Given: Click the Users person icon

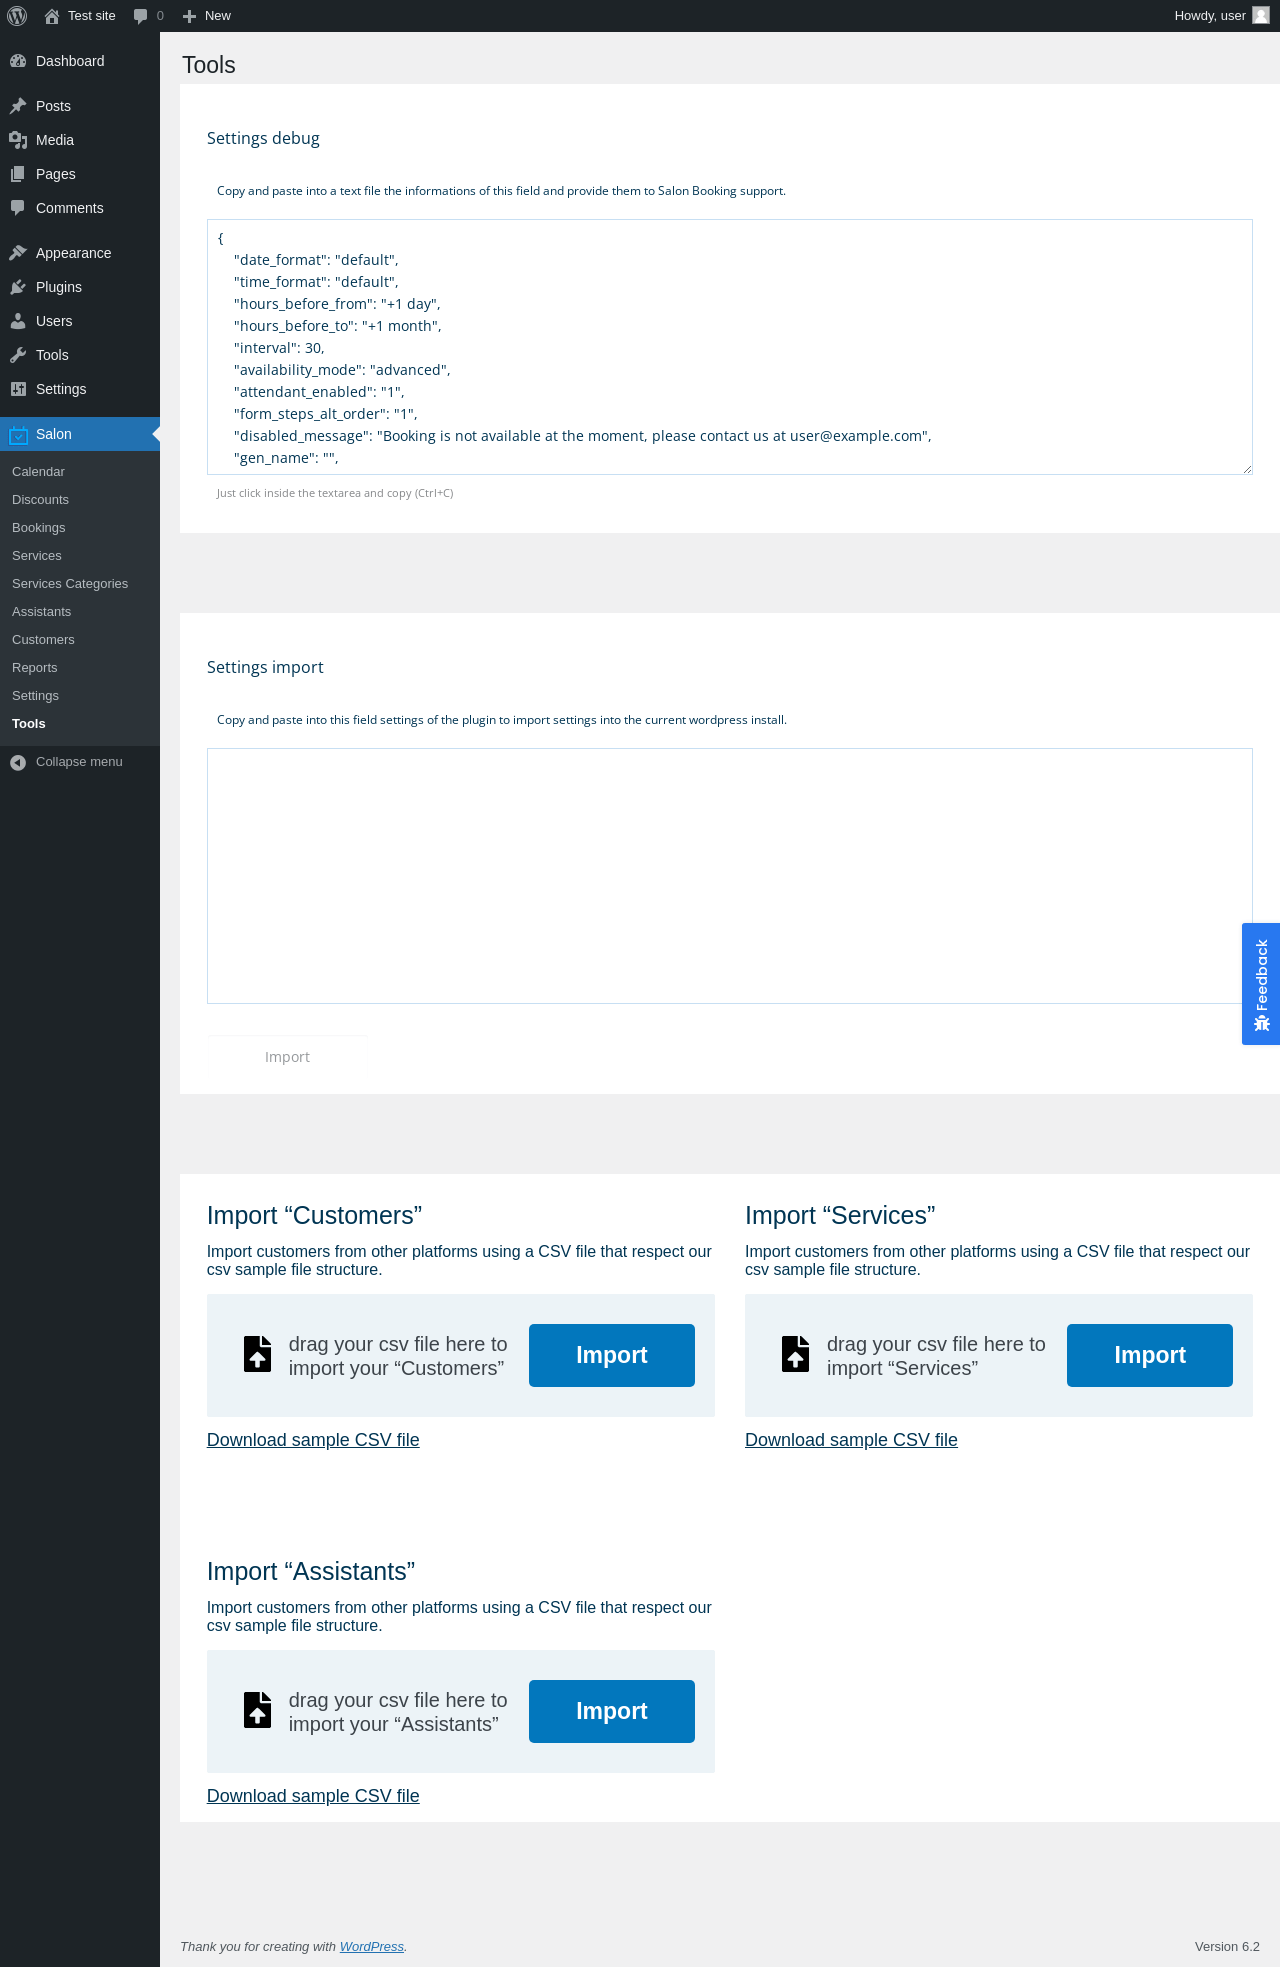Looking at the screenshot, I should [18, 321].
